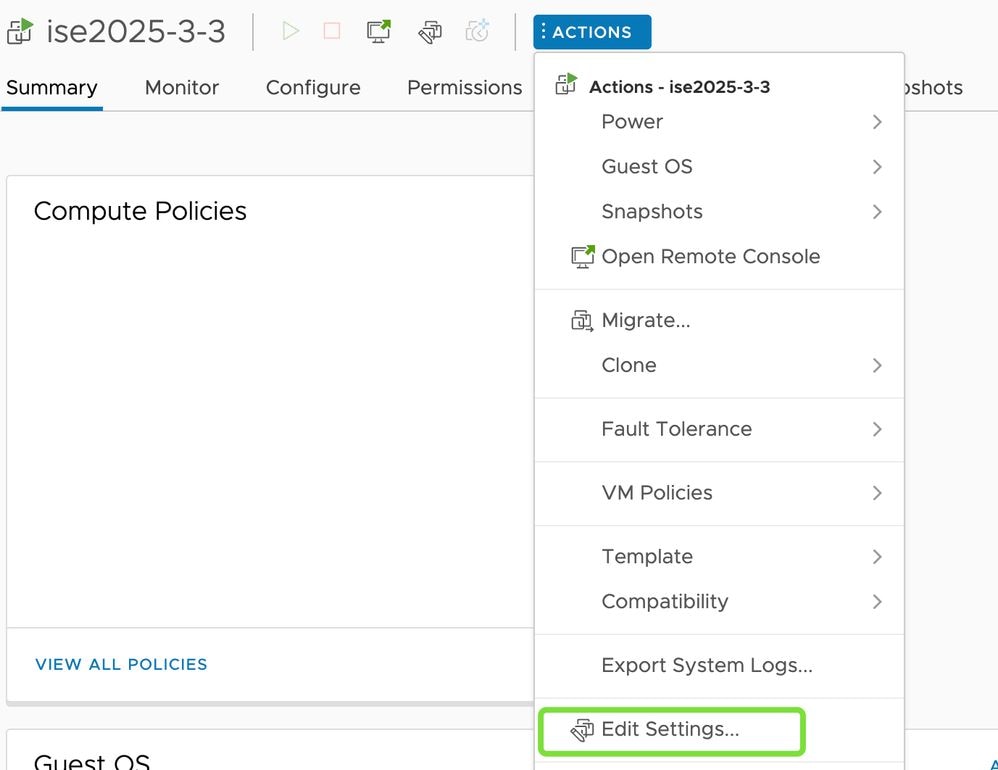Switch to the Monitor tab
The width and height of the screenshot is (998, 770).
click(181, 88)
